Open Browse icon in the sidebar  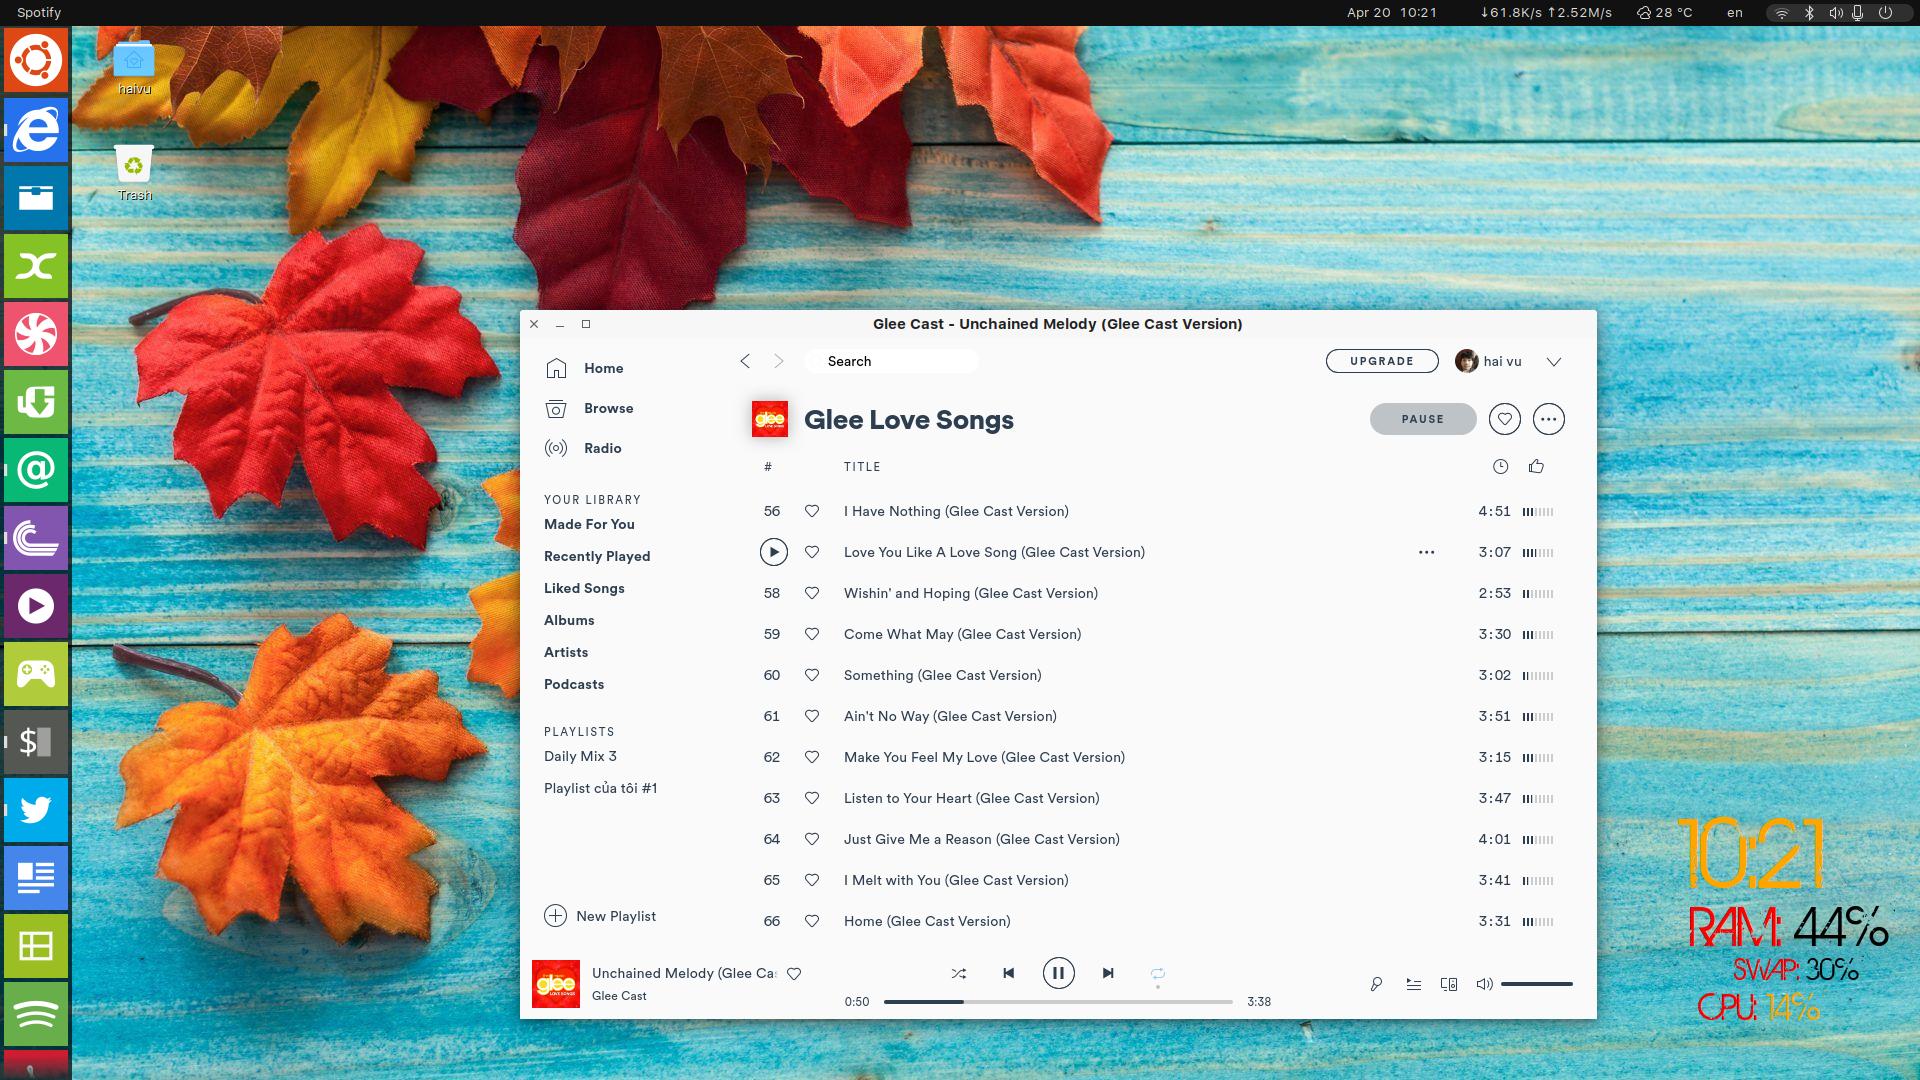click(x=556, y=408)
